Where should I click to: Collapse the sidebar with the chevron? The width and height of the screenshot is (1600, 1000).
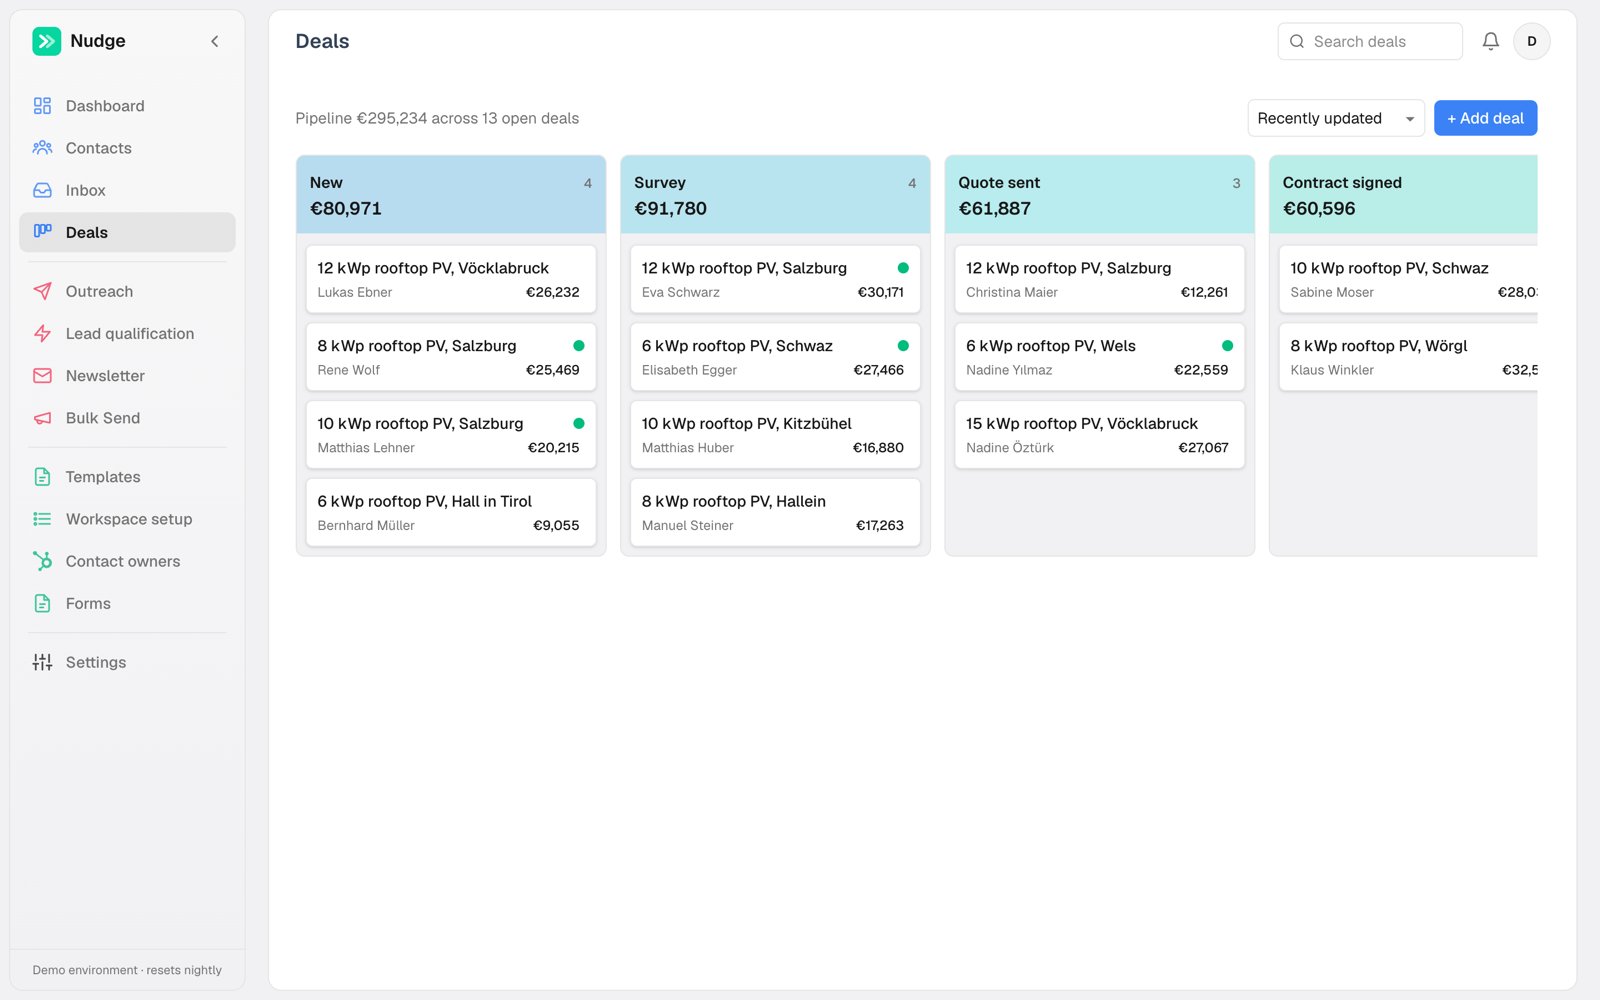click(215, 41)
